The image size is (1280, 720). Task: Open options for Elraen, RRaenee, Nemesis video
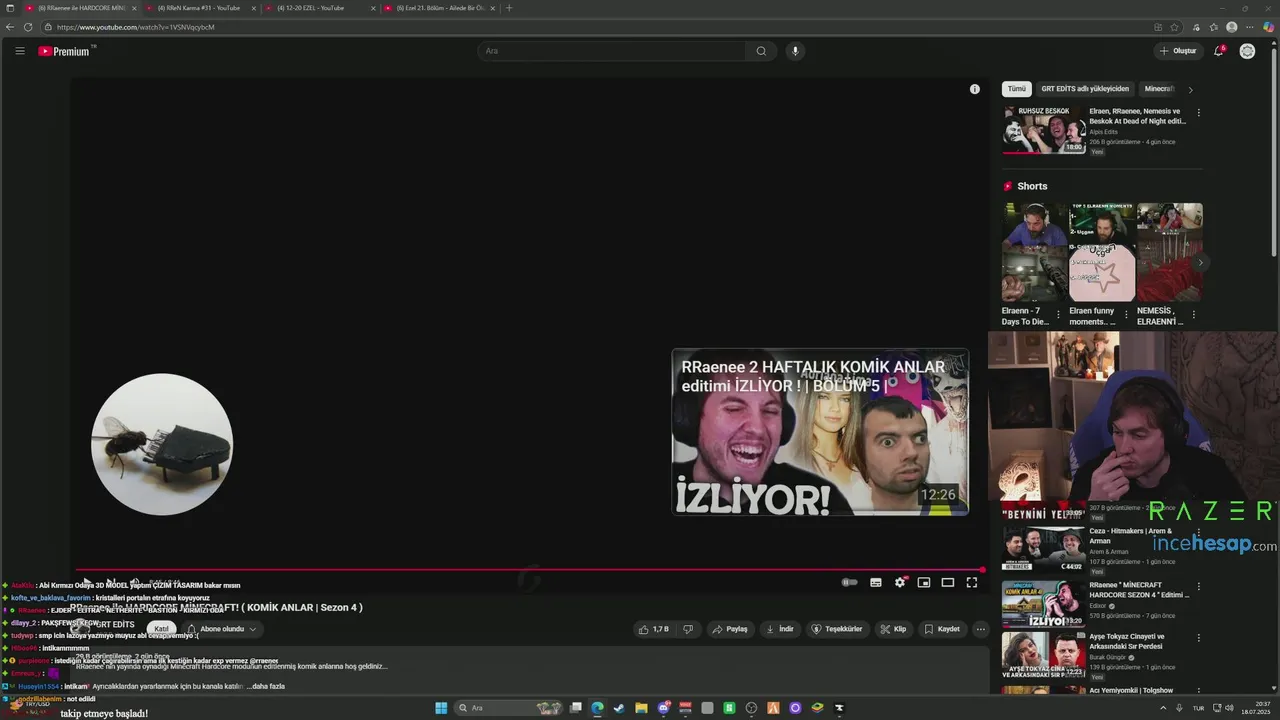pos(1198,112)
